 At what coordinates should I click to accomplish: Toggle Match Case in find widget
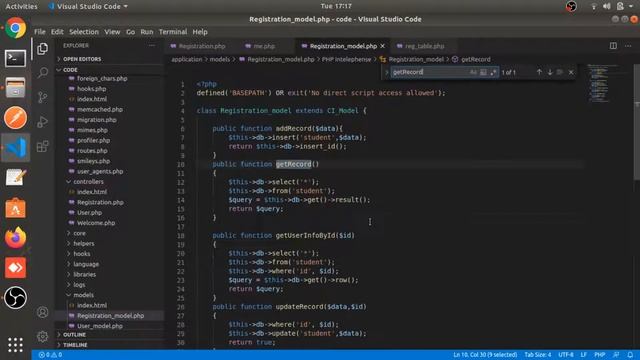[473, 72]
